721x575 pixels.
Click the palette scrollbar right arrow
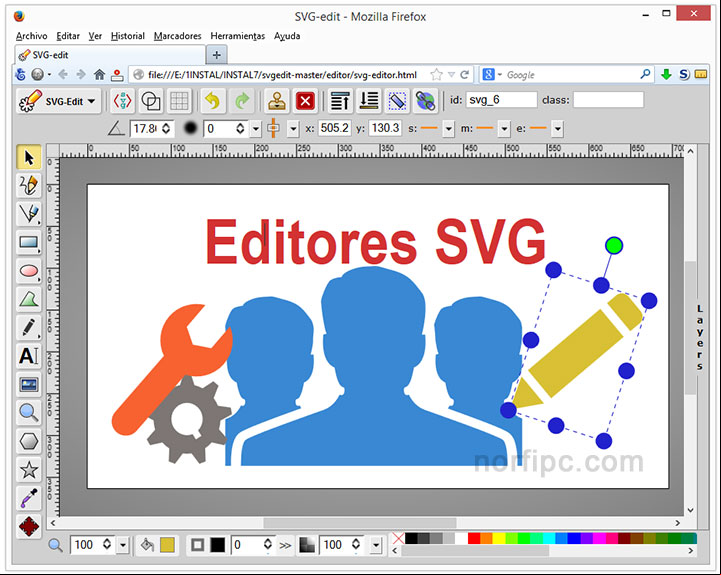(691, 551)
